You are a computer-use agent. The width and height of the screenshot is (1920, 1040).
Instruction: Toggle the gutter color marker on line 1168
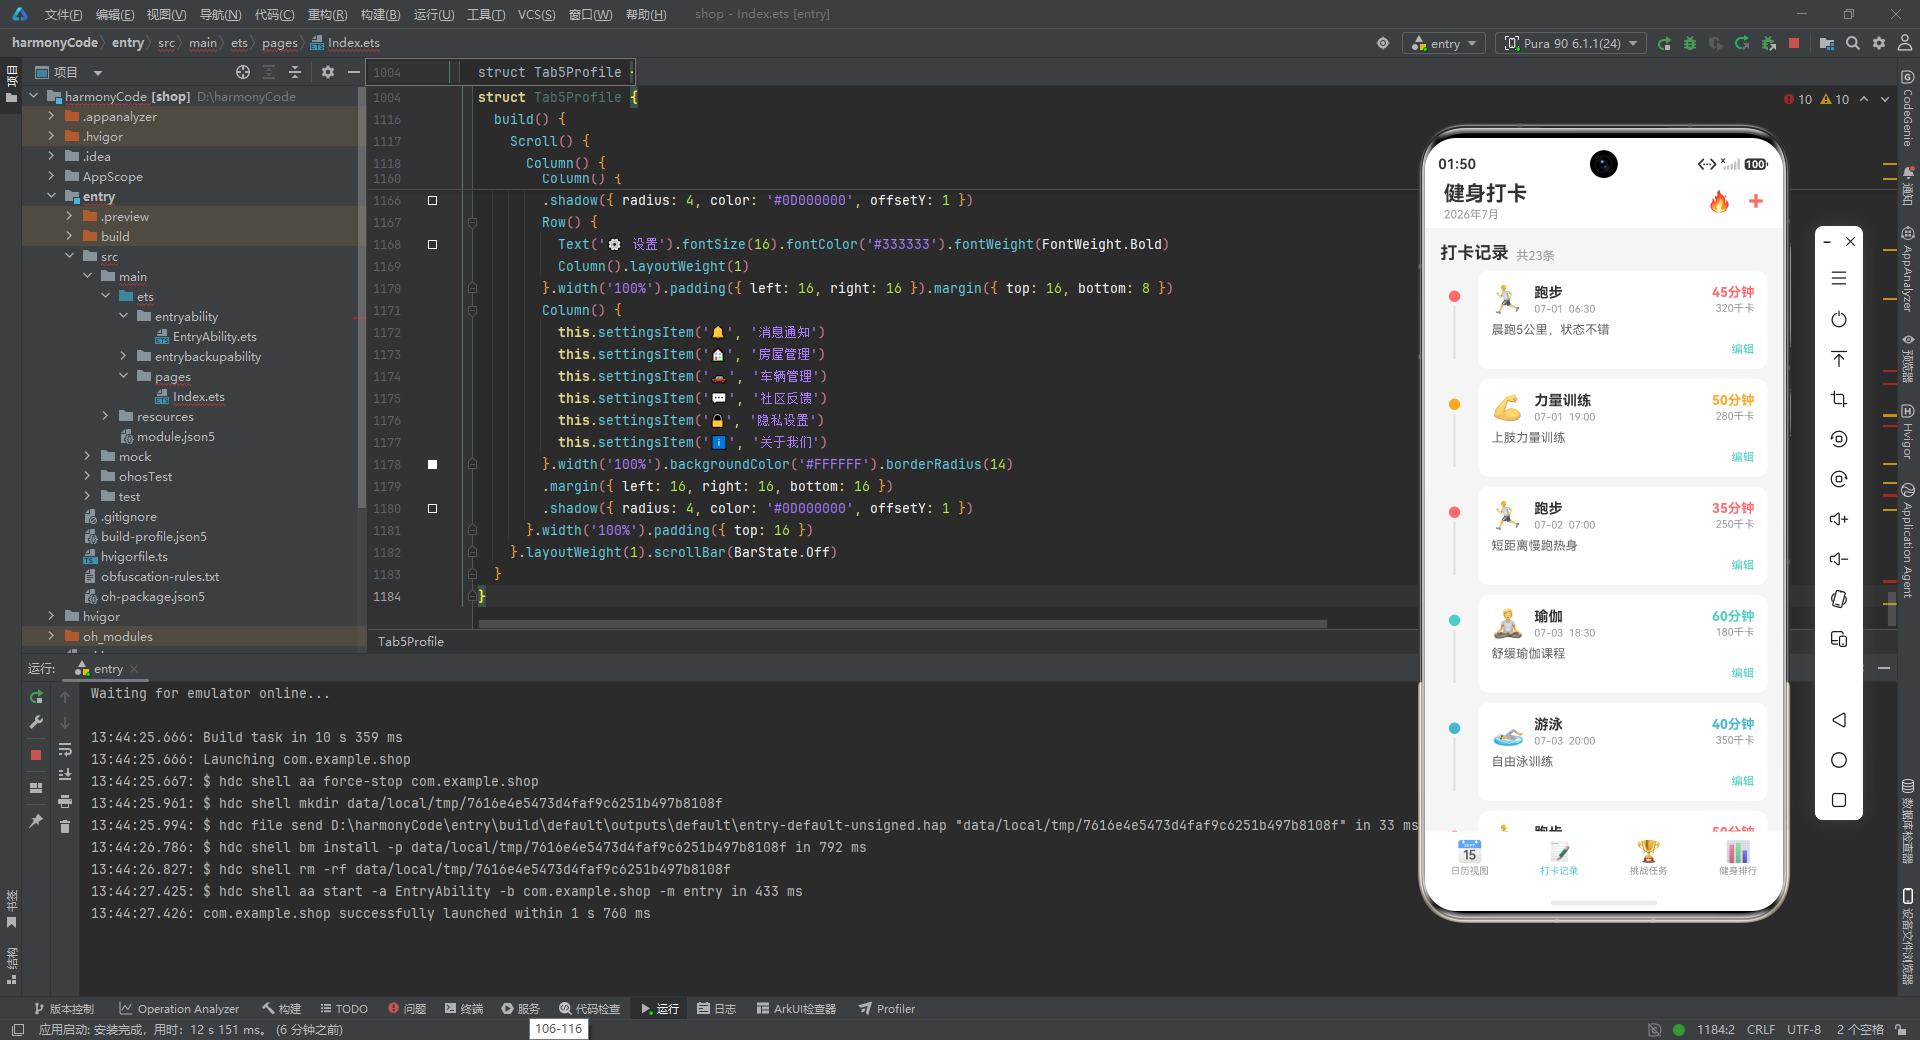433,244
